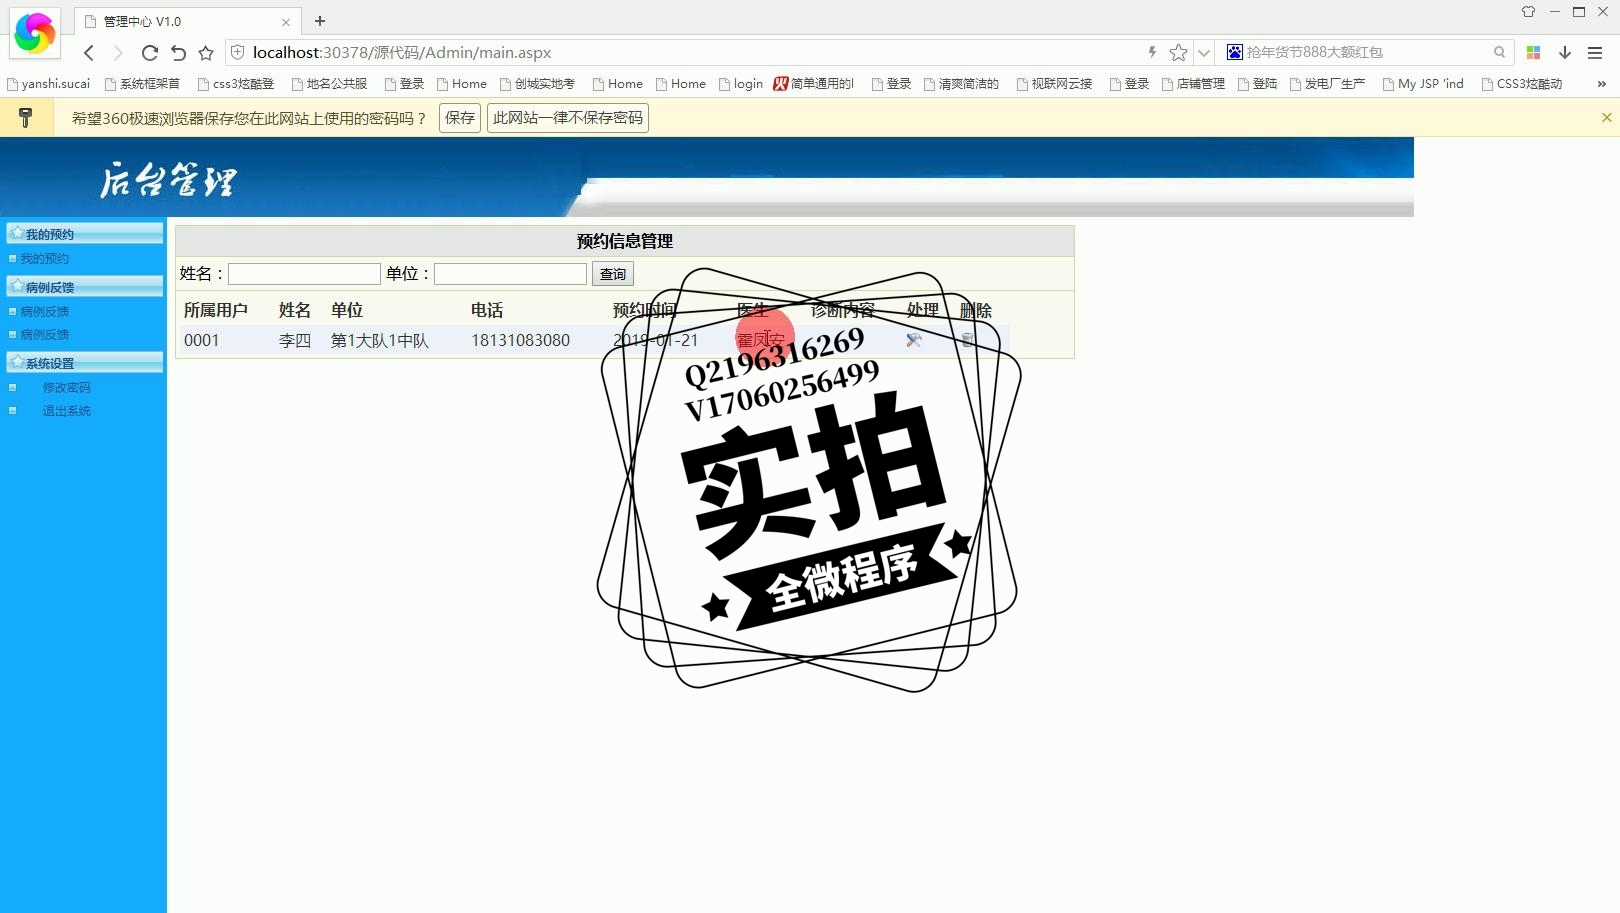The width and height of the screenshot is (1620, 913).
Task: Click 退出系统 to log out
Action: pyautogui.click(x=67, y=411)
